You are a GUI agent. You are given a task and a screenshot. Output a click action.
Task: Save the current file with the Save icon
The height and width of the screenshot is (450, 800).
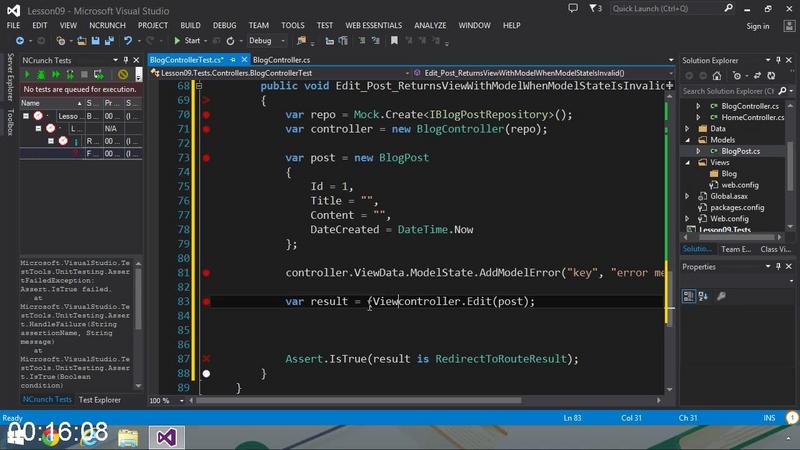pos(95,40)
